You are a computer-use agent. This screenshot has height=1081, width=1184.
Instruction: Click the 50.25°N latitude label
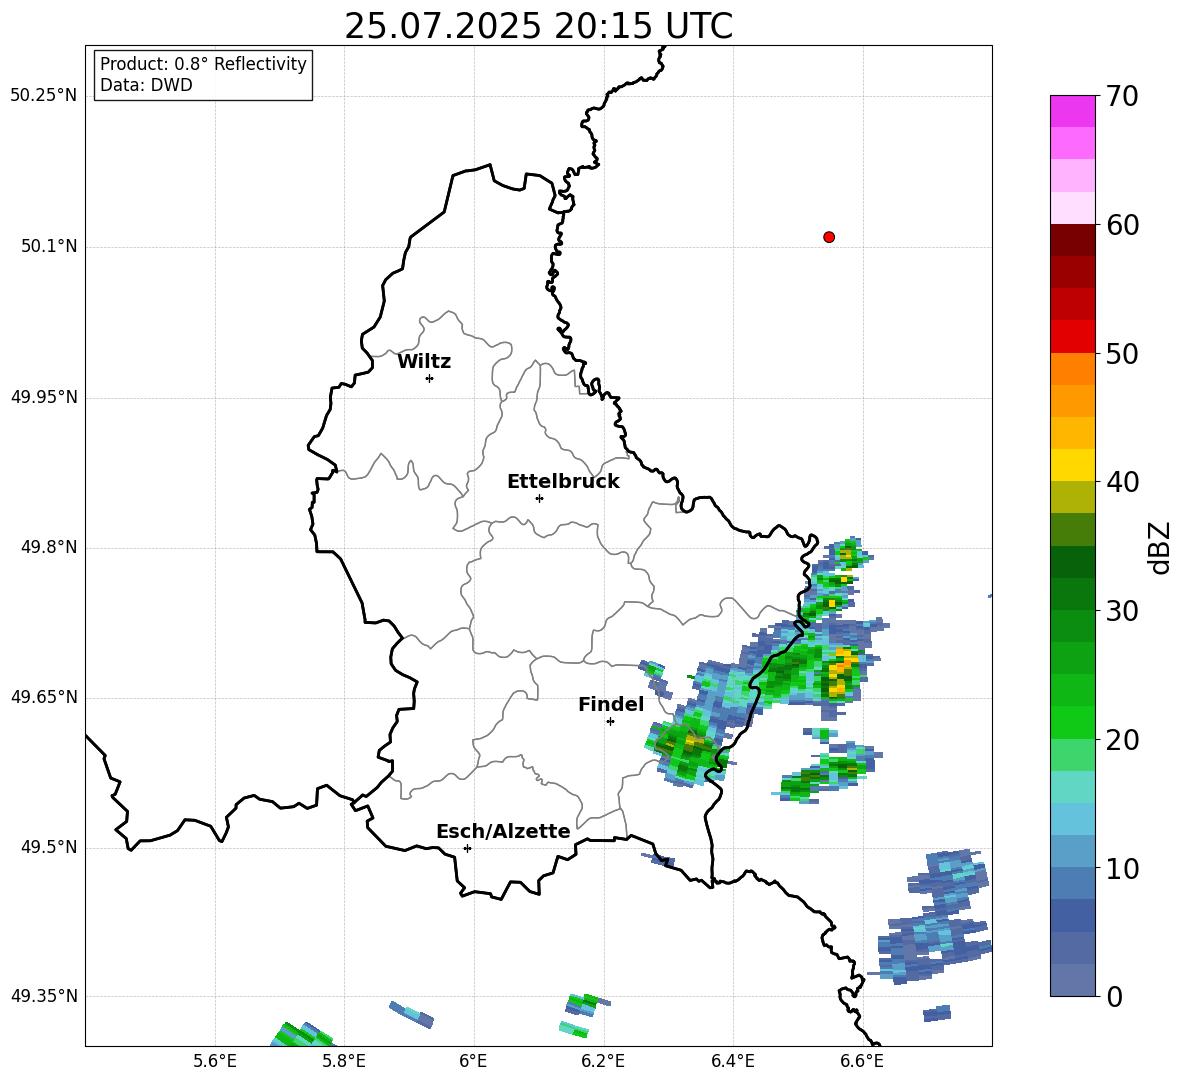tap(44, 96)
